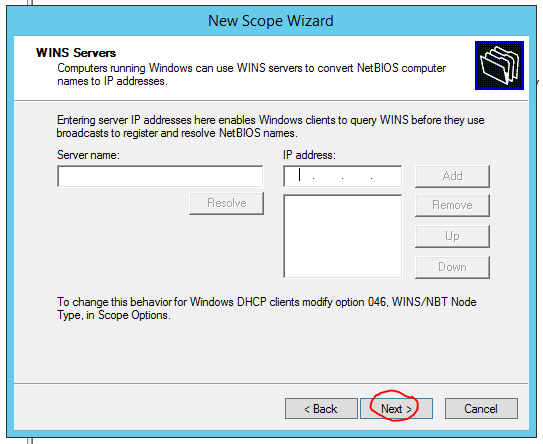Focus the Server name text field
The image size is (543, 444).
160,176
